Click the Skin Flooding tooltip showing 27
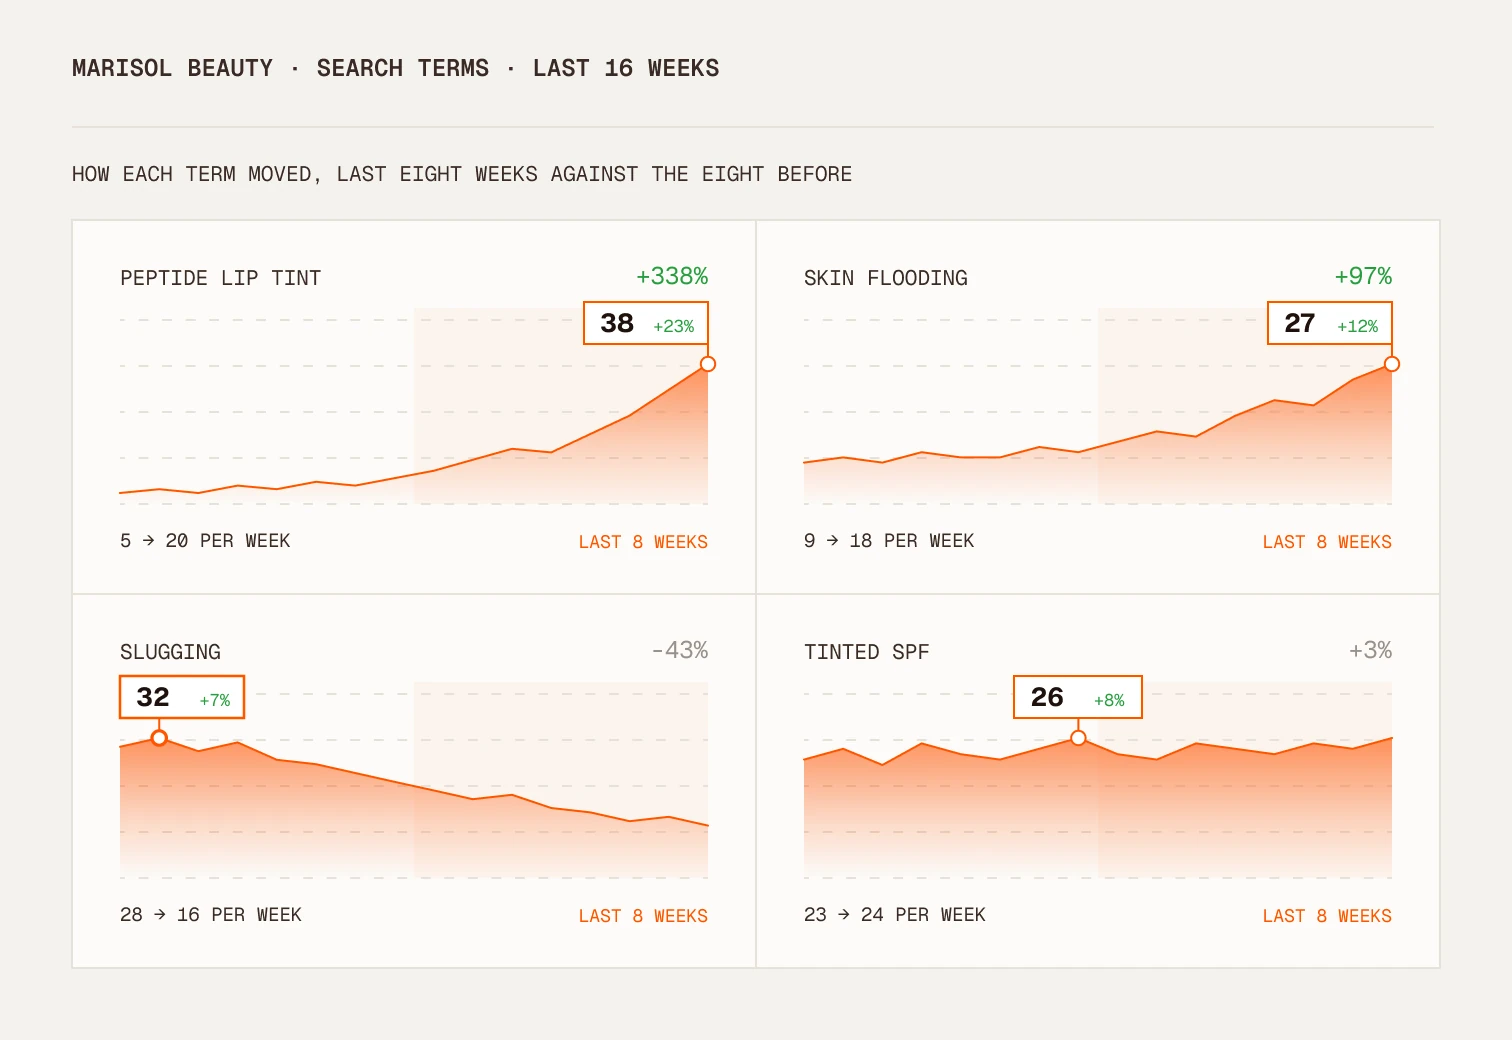 click(x=1330, y=323)
